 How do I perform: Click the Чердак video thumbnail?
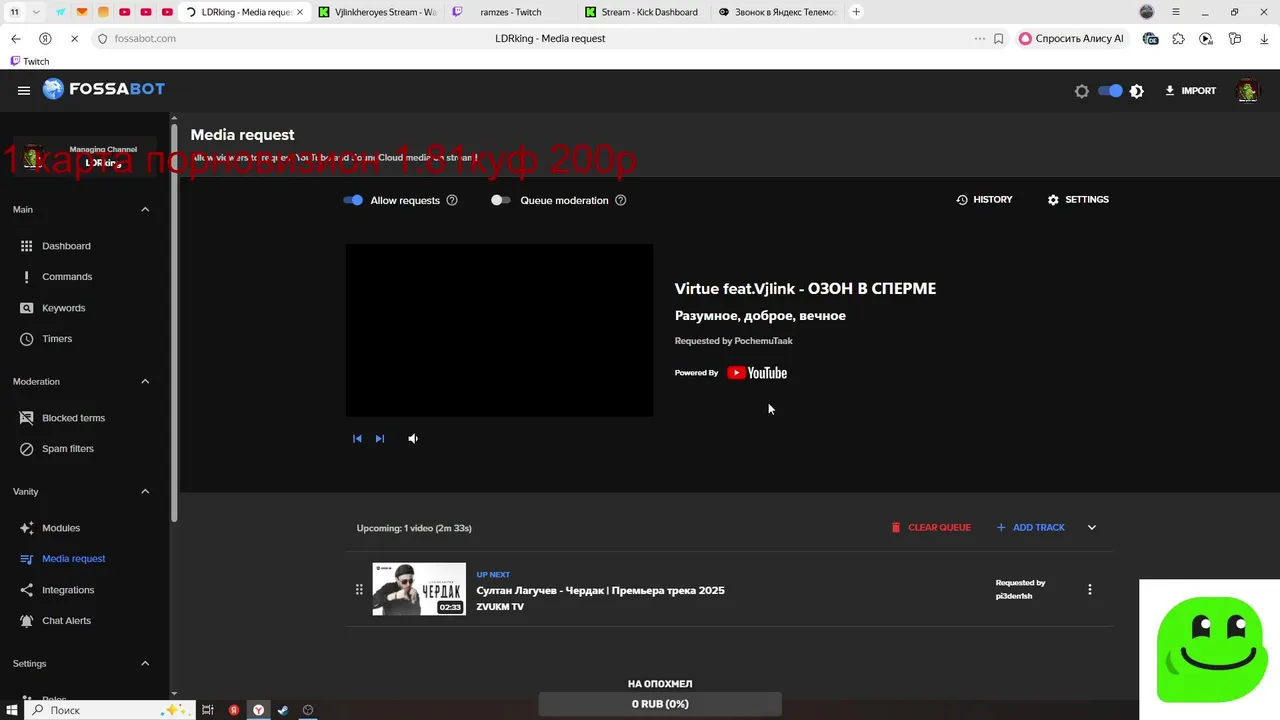pyautogui.click(x=419, y=589)
